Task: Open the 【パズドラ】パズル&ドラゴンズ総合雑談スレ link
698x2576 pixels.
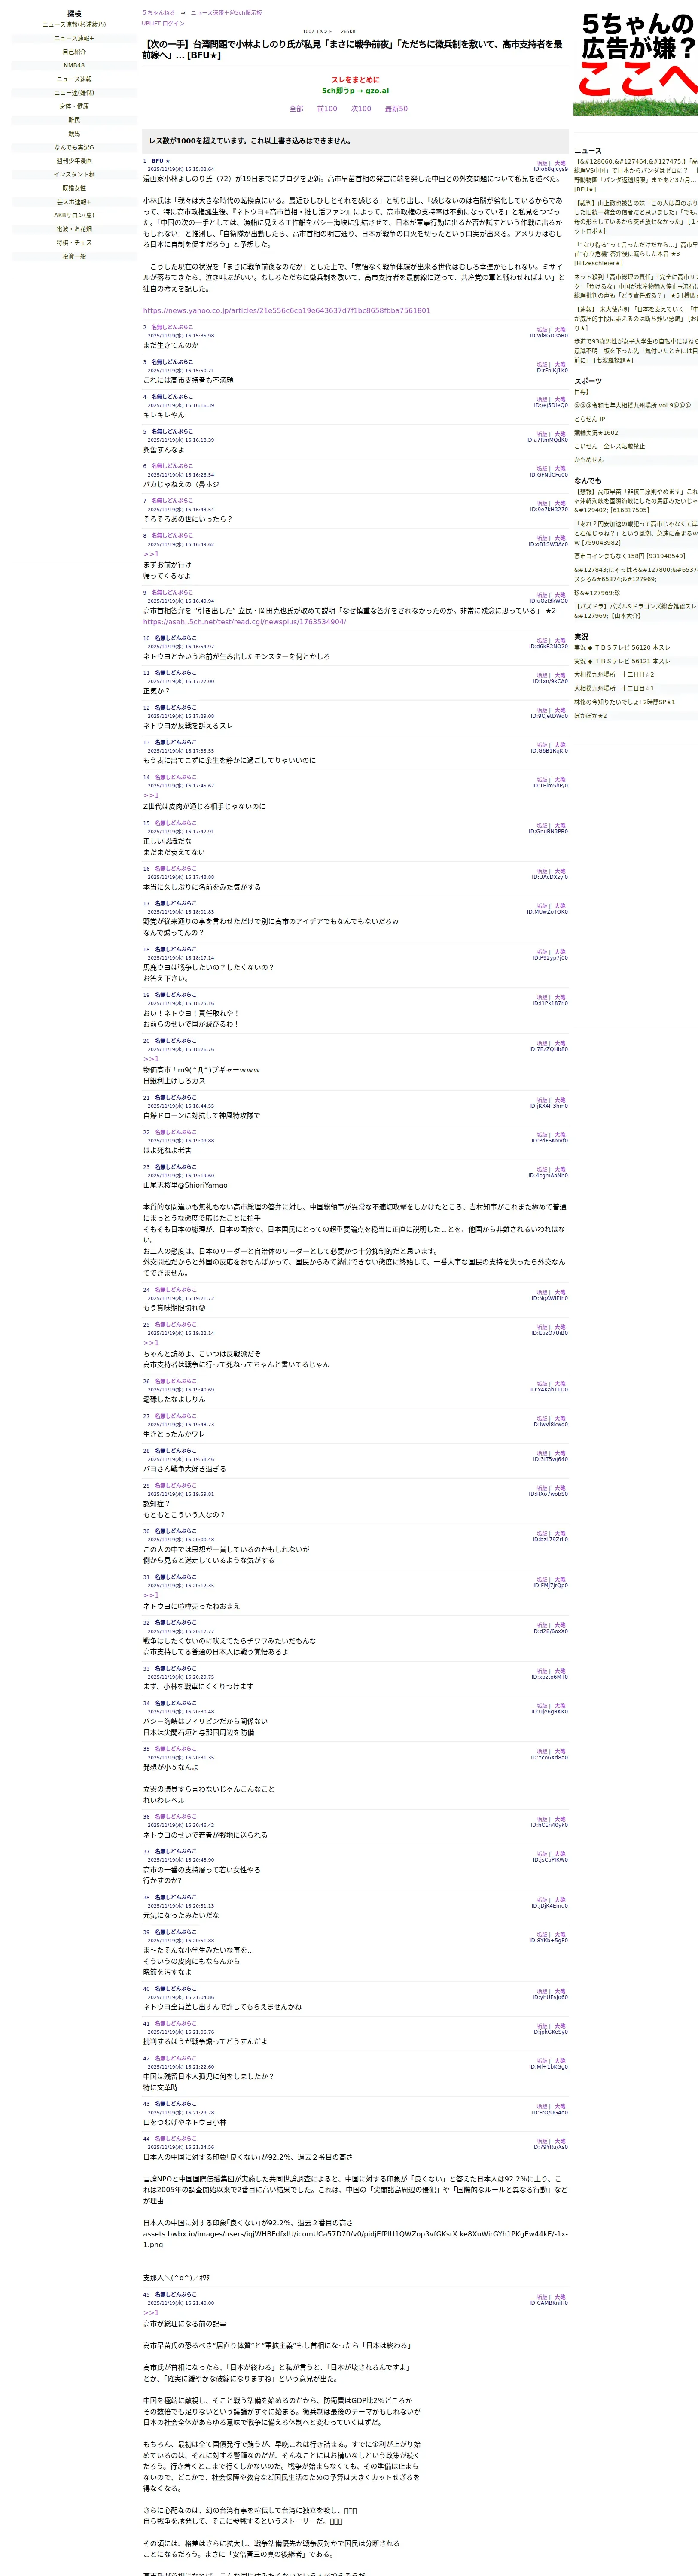Action: [636, 611]
